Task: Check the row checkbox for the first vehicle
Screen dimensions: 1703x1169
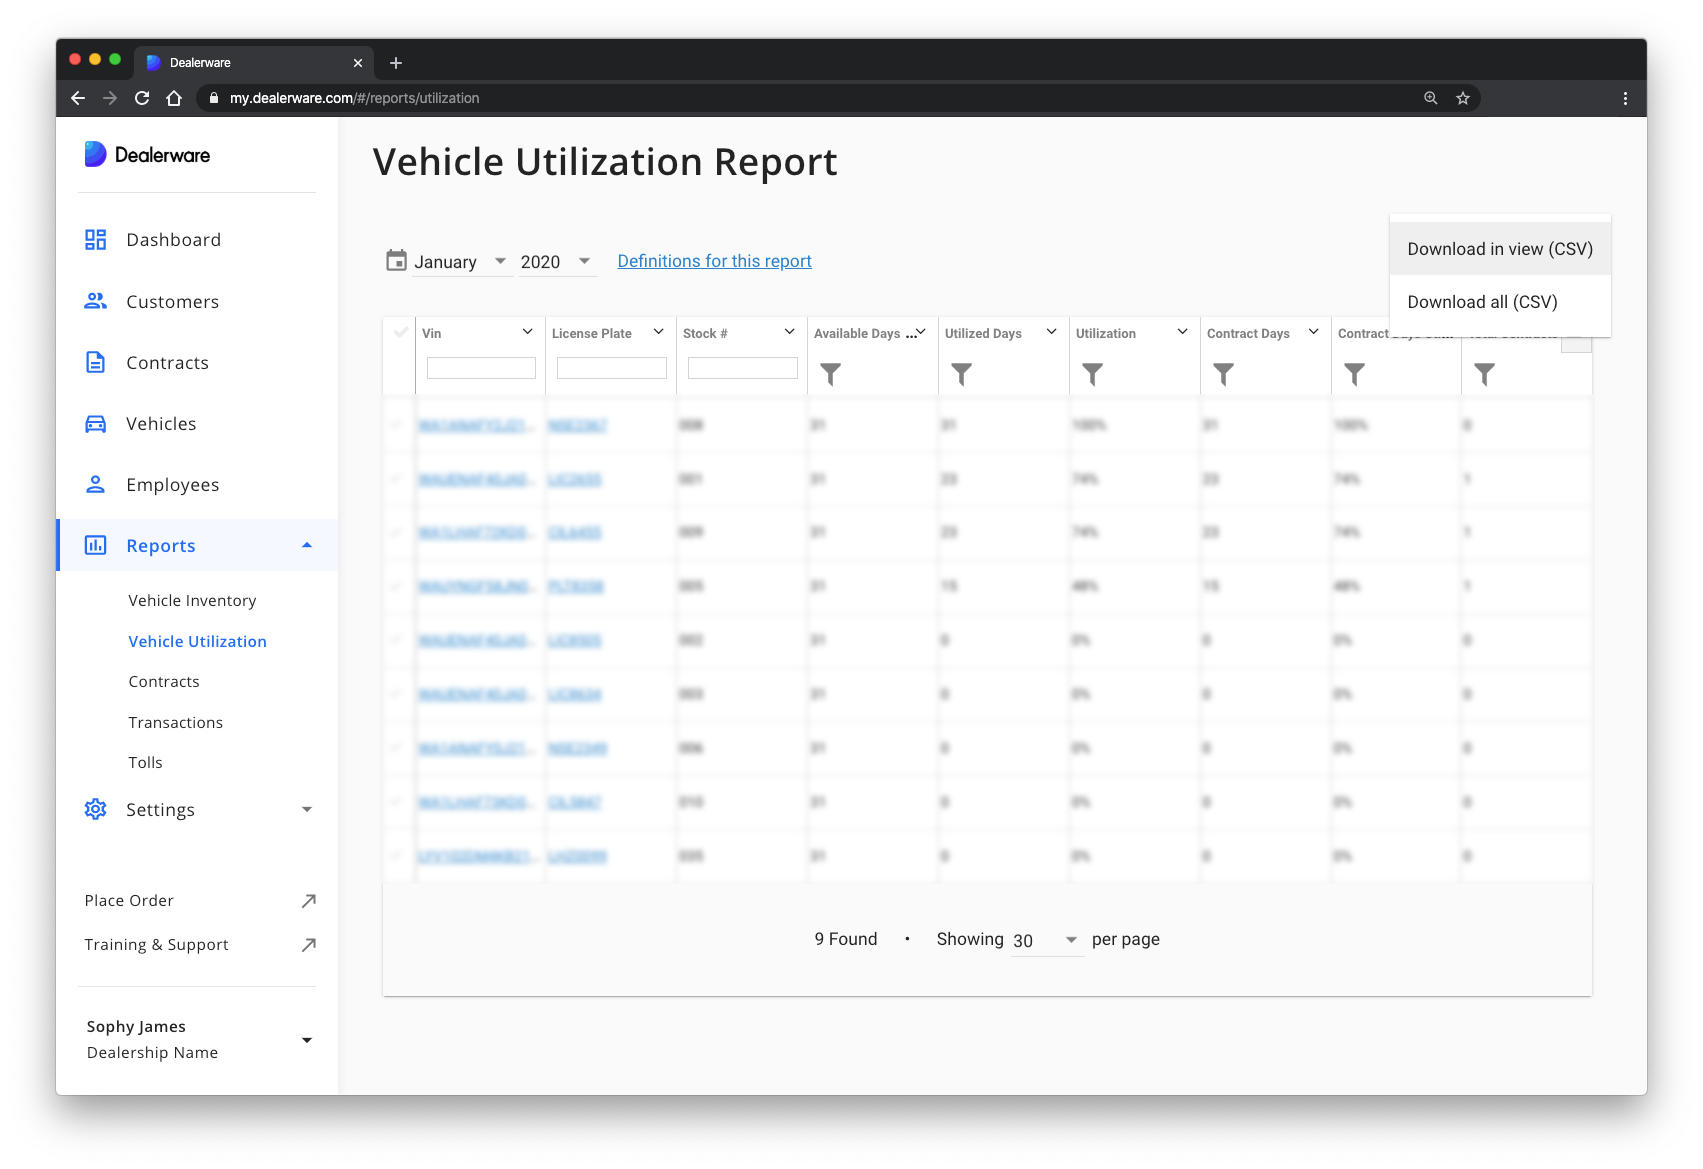Action: (399, 425)
